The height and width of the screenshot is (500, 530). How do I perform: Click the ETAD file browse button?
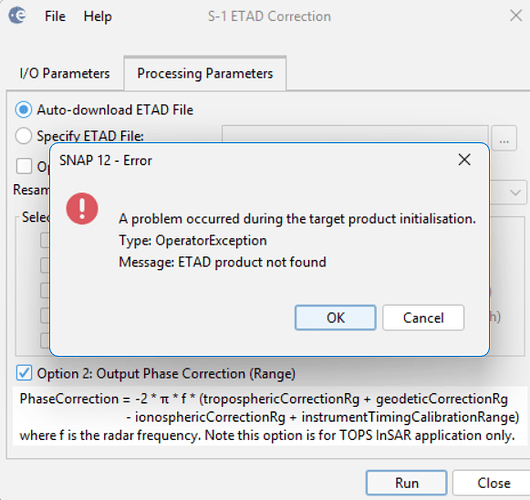(504, 138)
